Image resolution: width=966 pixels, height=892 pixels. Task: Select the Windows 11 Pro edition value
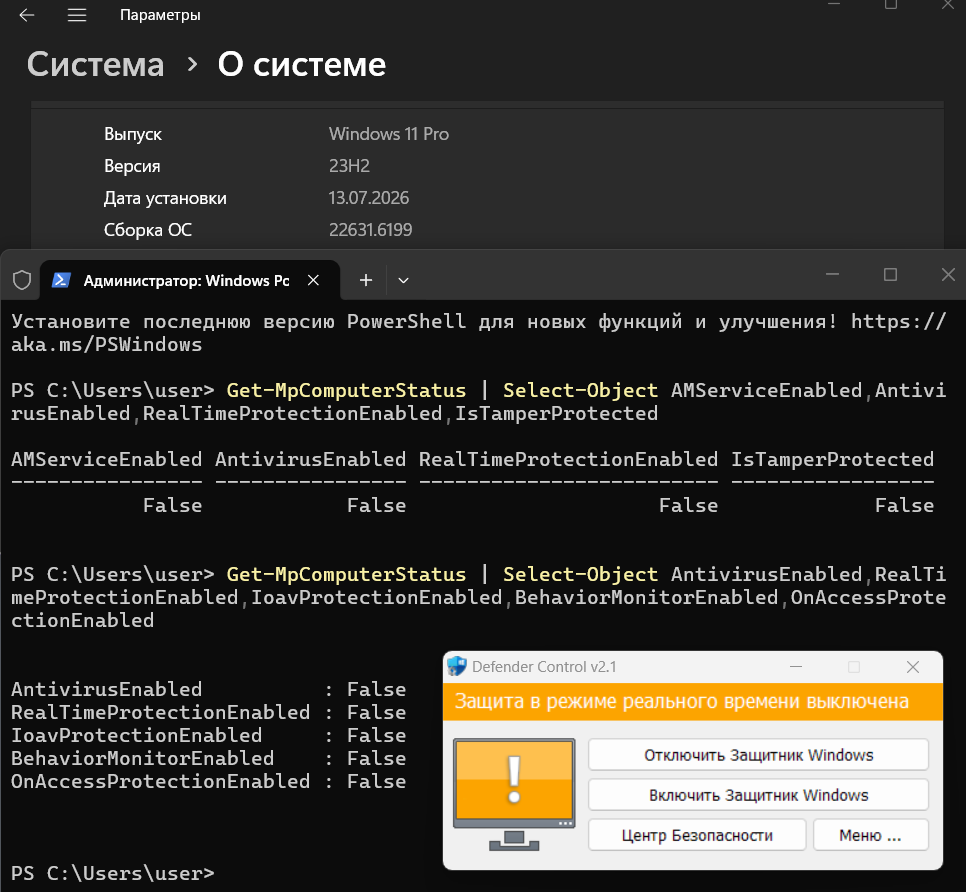point(389,134)
